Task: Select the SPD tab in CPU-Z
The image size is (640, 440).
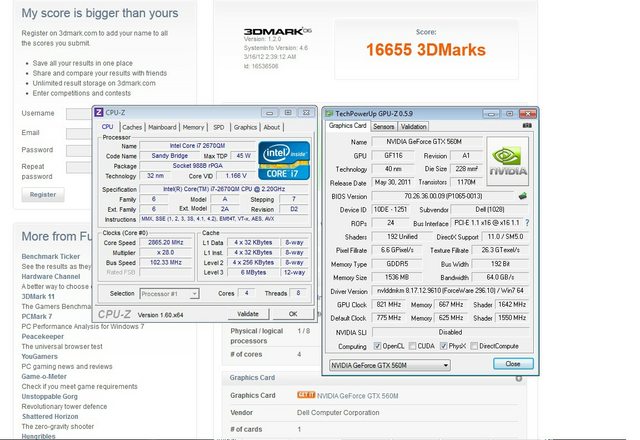Action: (219, 127)
